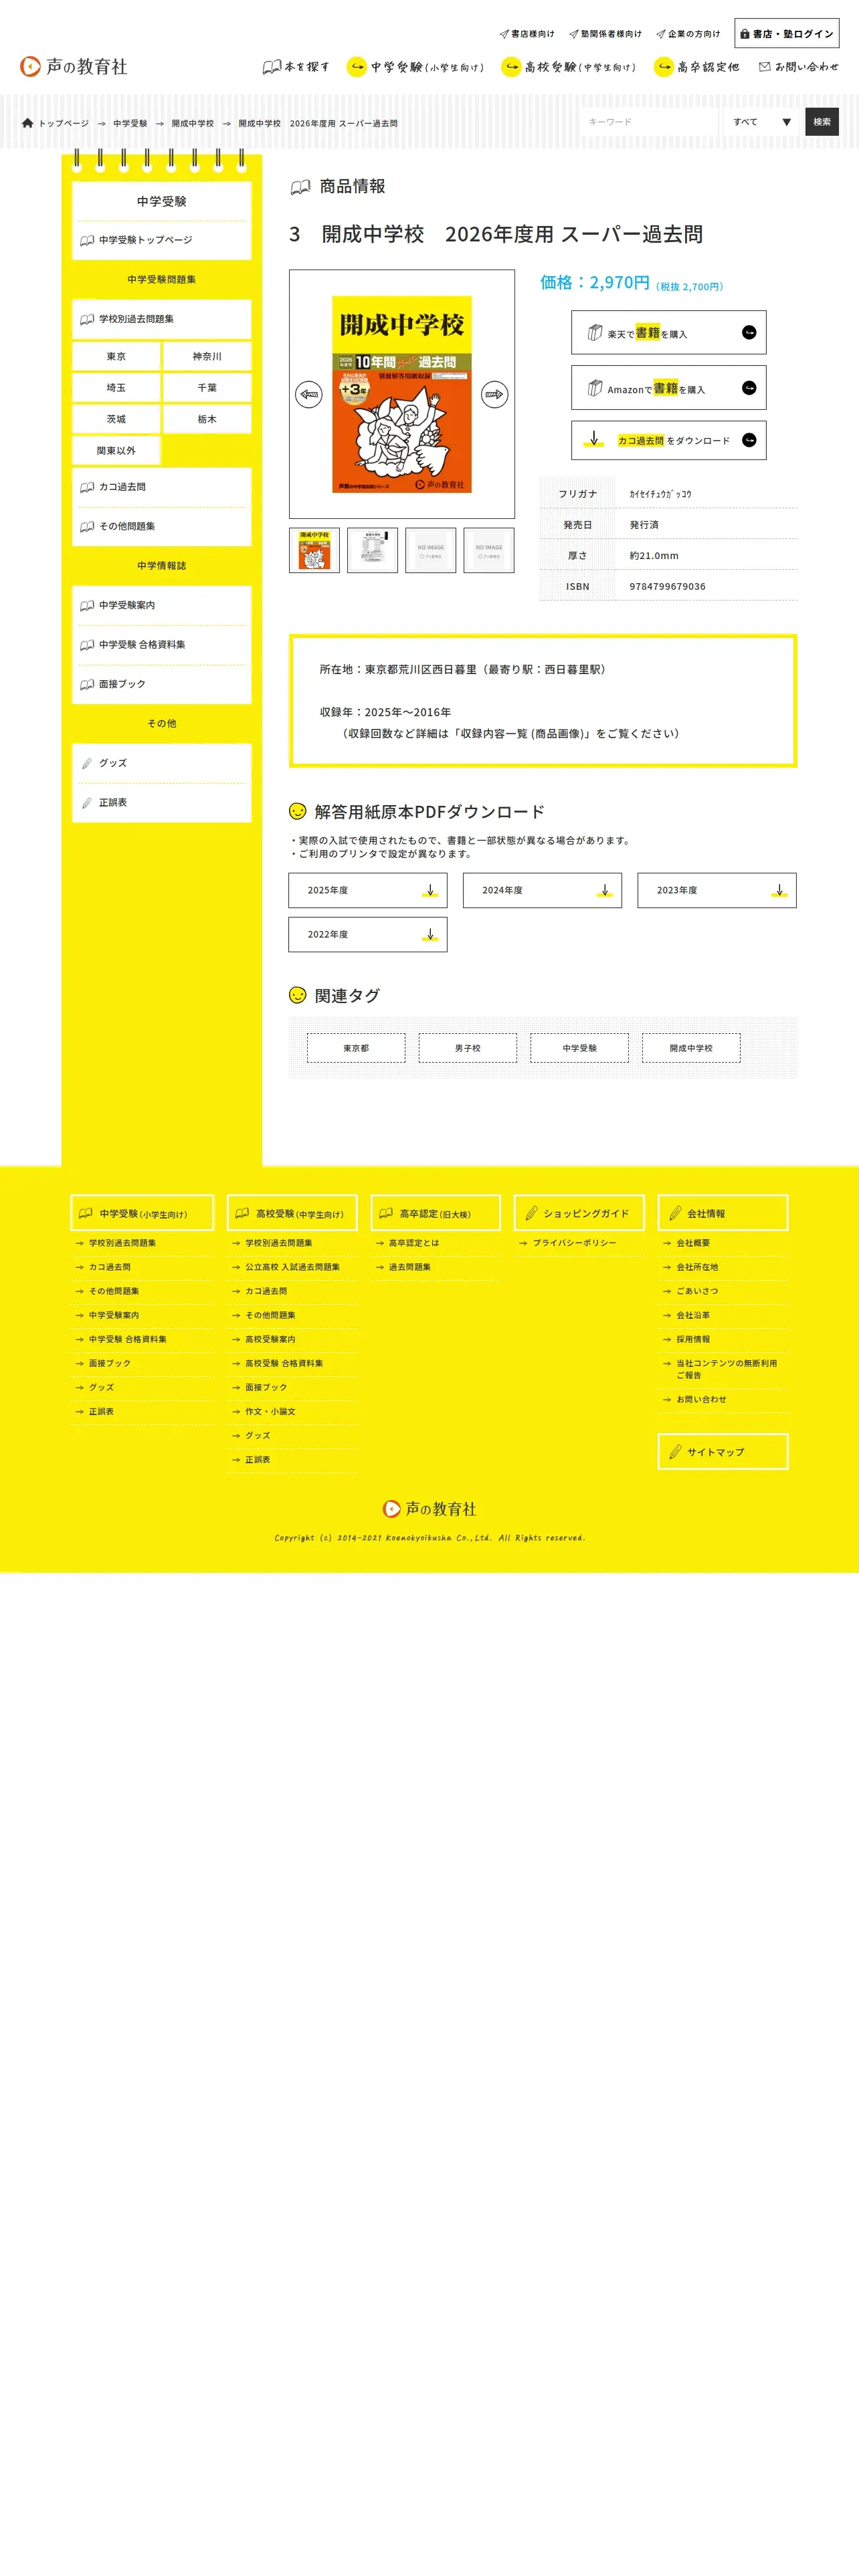
Task: Open 学校別過去問題集 in sidebar
Action: (161, 319)
